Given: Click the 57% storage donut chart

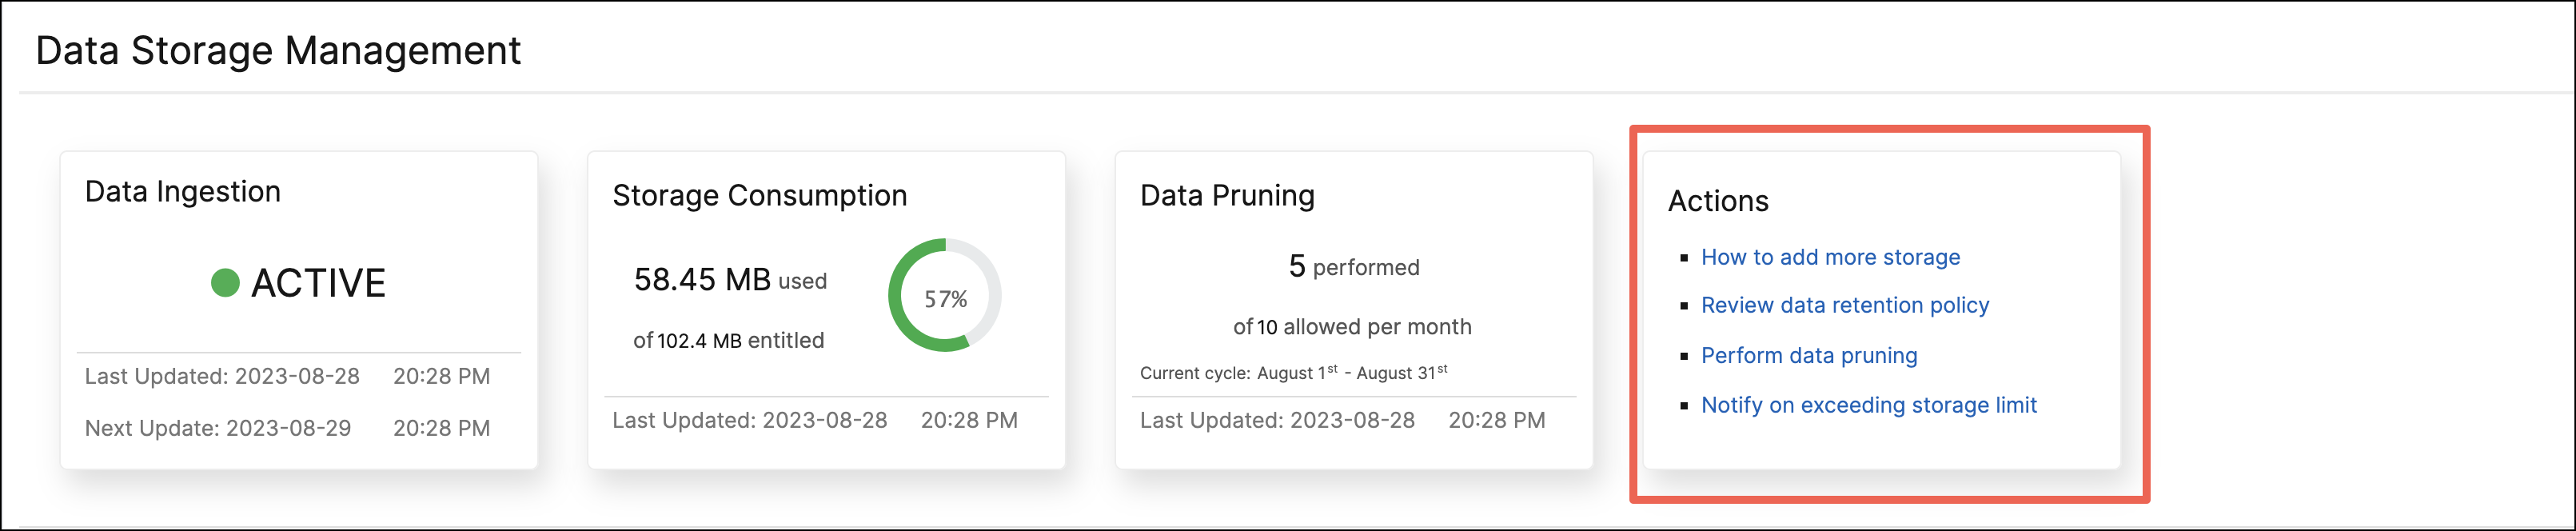Looking at the screenshot, I should point(945,295).
